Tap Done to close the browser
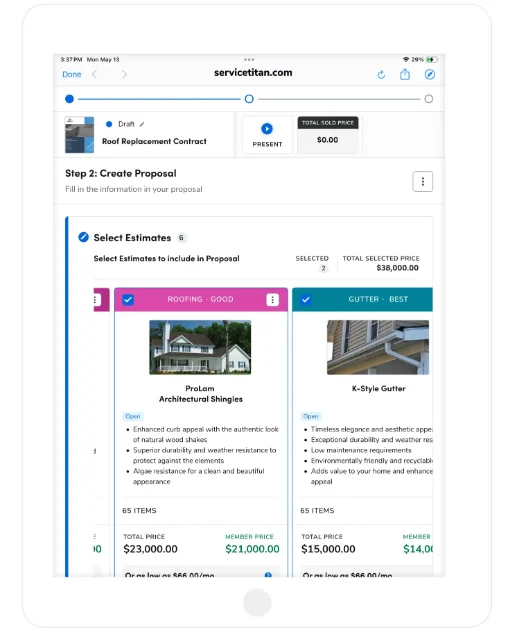 [x=72, y=74]
